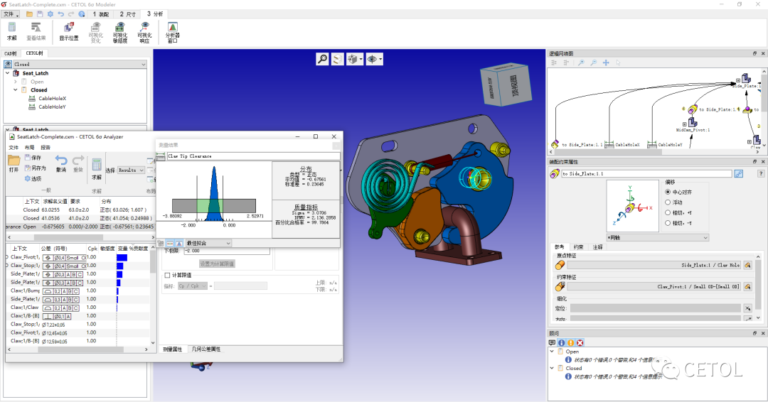768x402 pixels.
Task: Click the lower limit input field
Action: click(227, 251)
